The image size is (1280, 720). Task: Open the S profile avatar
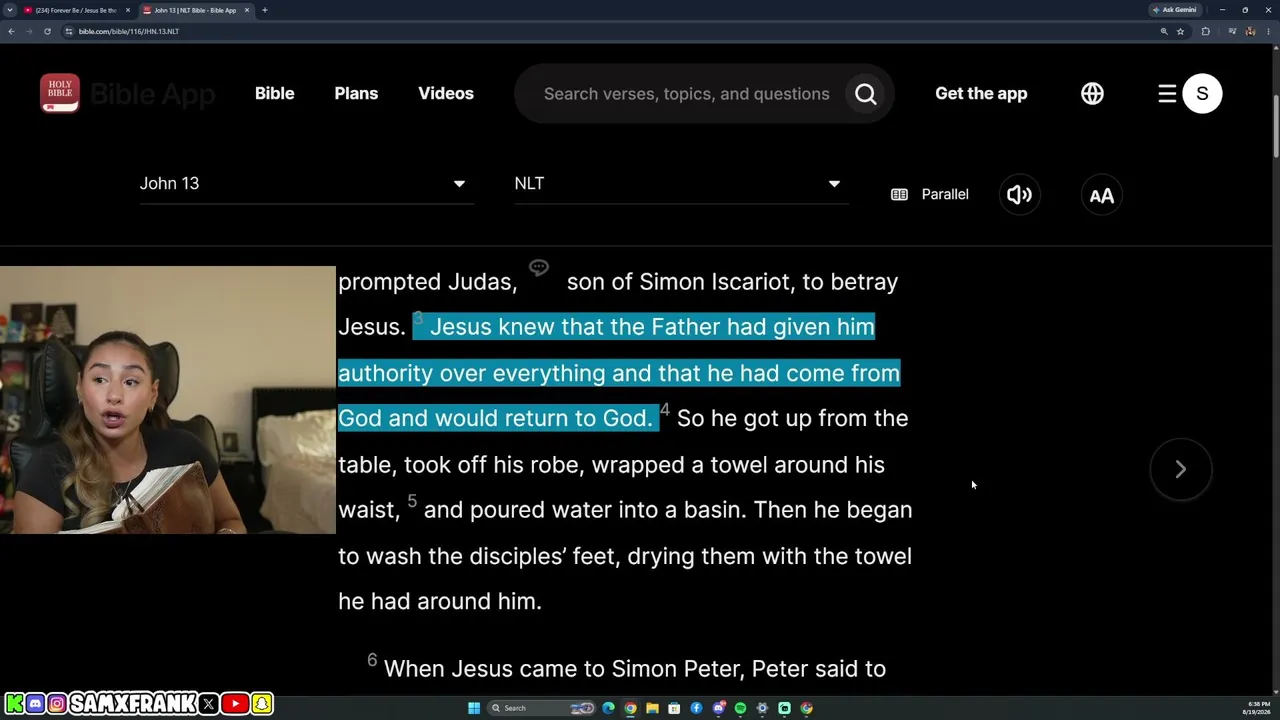tap(1202, 93)
